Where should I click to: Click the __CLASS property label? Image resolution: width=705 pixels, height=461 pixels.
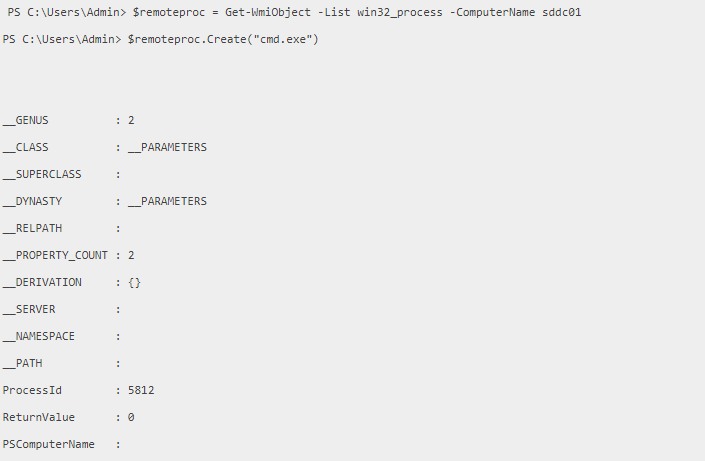click(26, 147)
